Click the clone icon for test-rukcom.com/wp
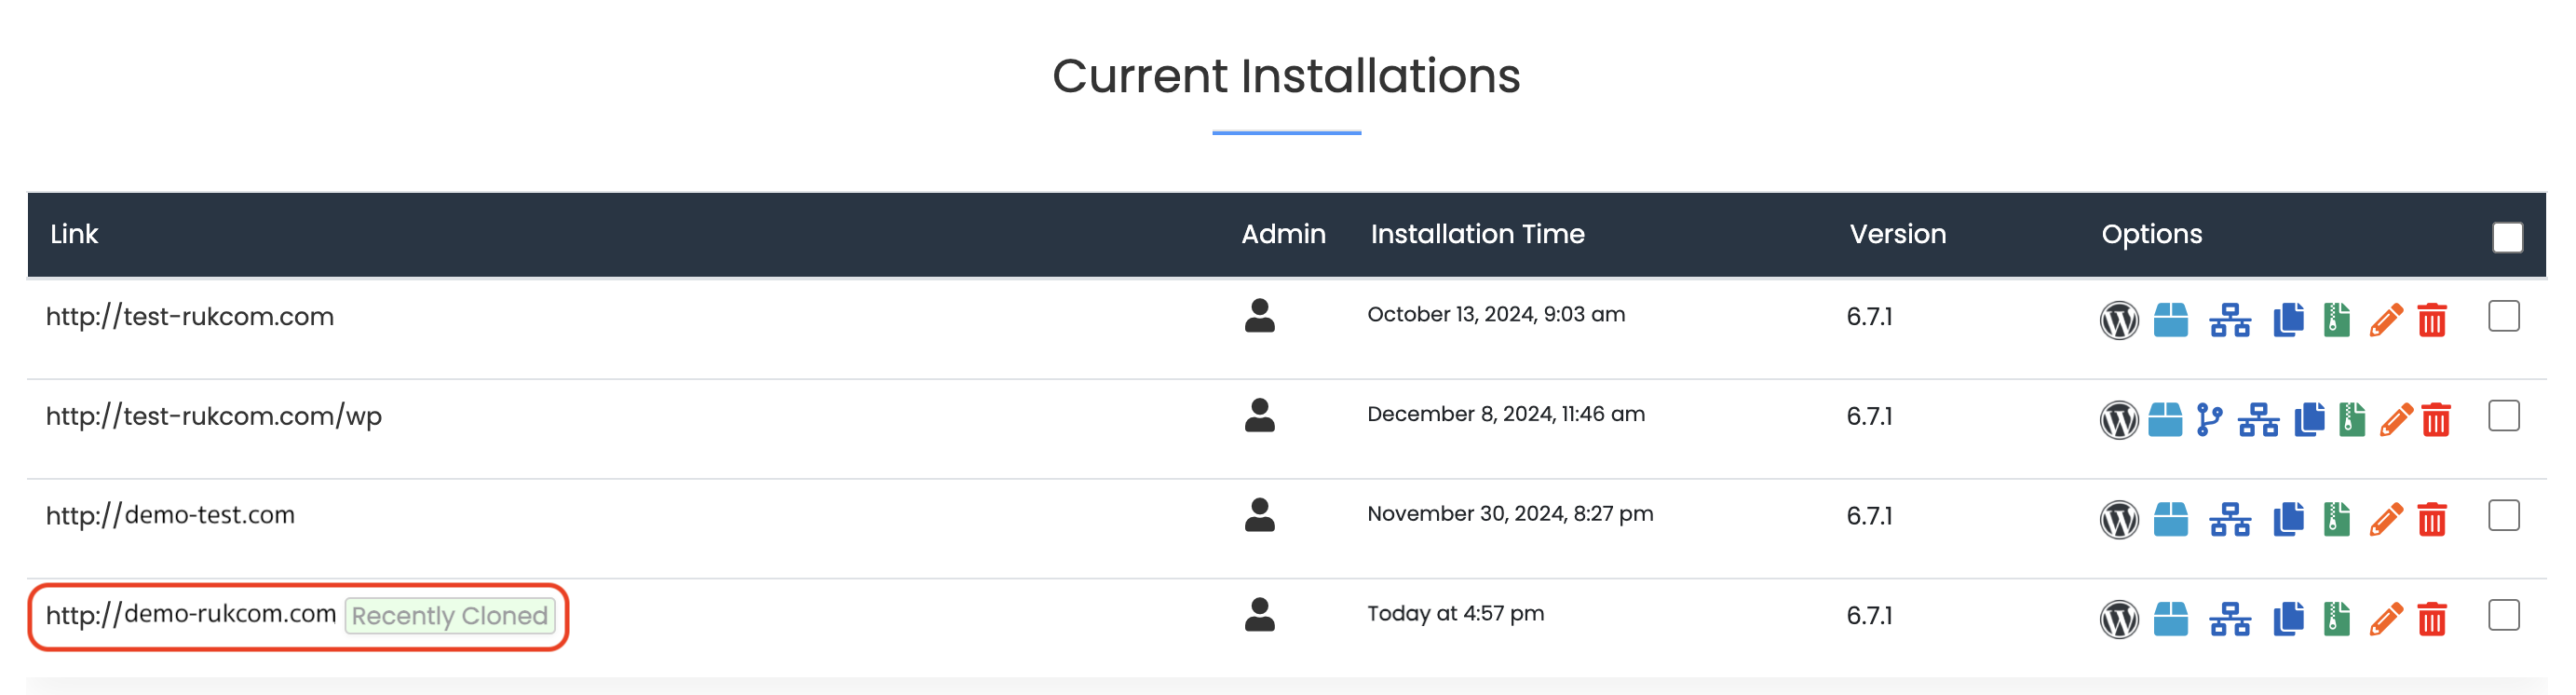This screenshot has height=695, width=2576. point(2309,420)
